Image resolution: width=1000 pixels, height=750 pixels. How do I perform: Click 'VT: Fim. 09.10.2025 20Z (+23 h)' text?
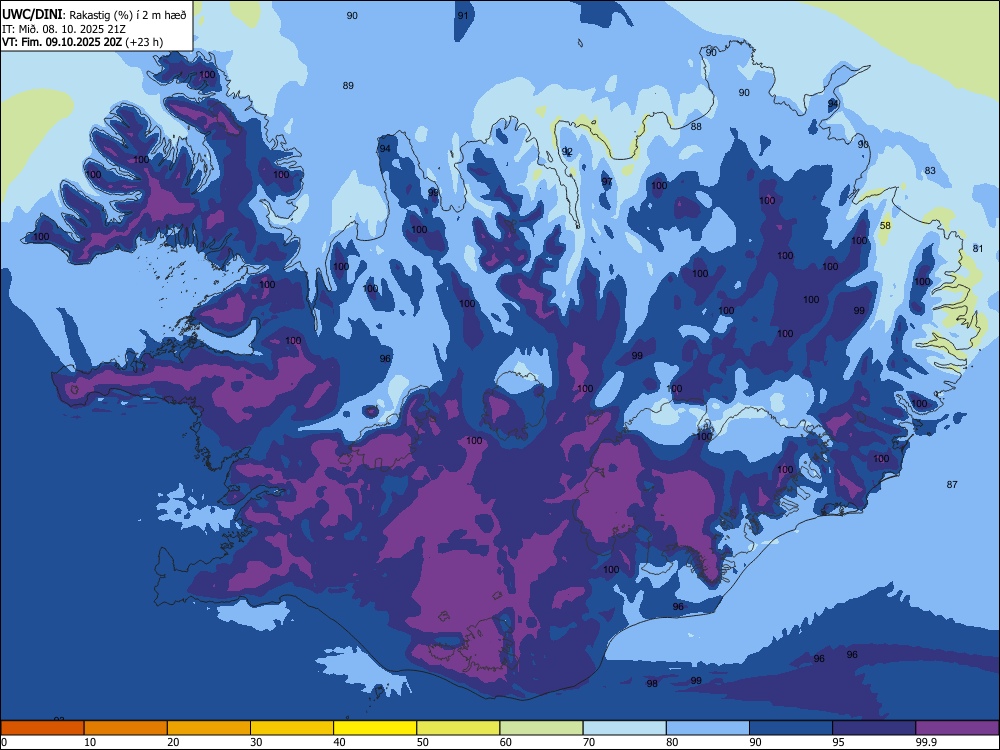tap(82, 42)
